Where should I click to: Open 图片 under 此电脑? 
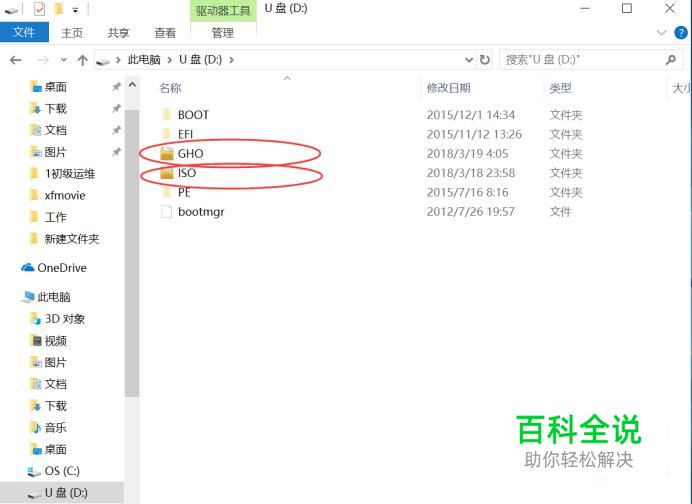point(49,362)
